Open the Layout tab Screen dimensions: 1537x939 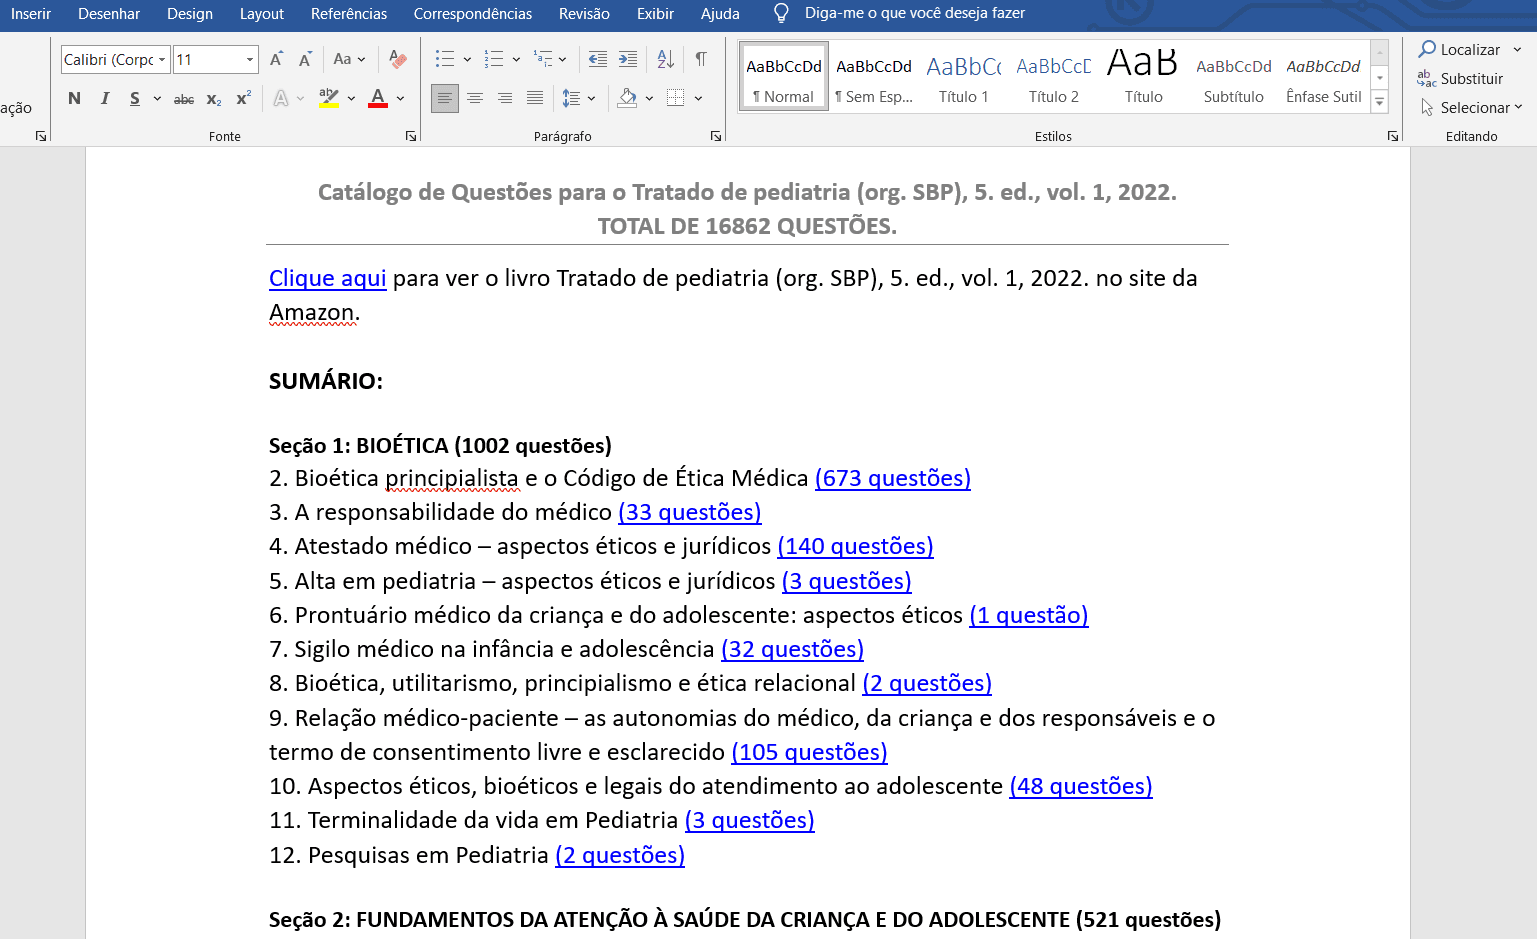pyautogui.click(x=262, y=14)
